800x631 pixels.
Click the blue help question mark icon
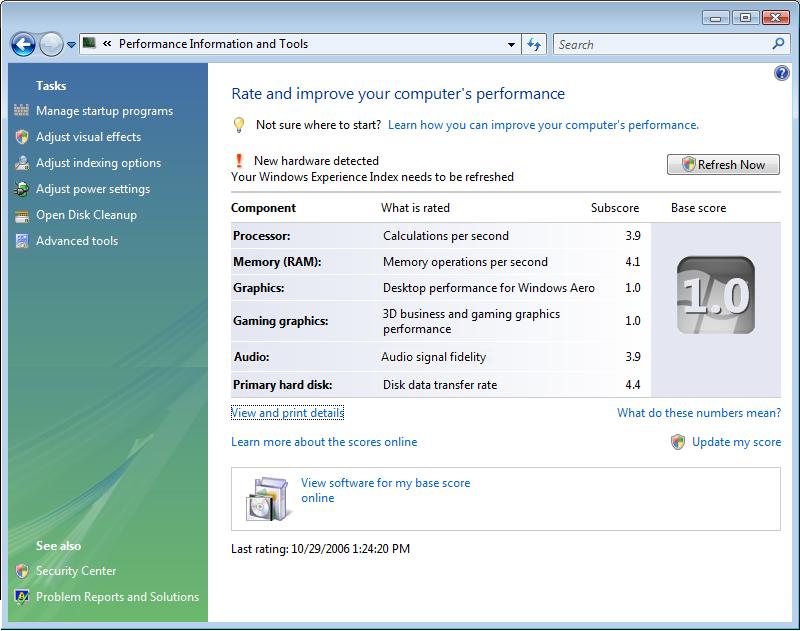[781, 73]
